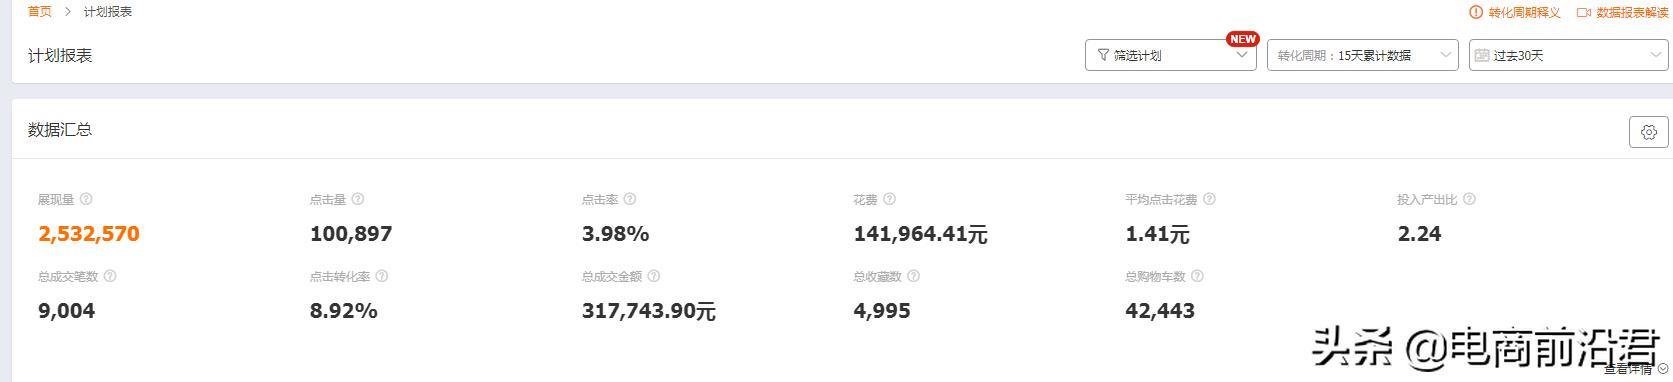Screen dimensions: 1673x382
Task: Click the 计划报表 breadcrumb item
Action: pyautogui.click(x=108, y=12)
